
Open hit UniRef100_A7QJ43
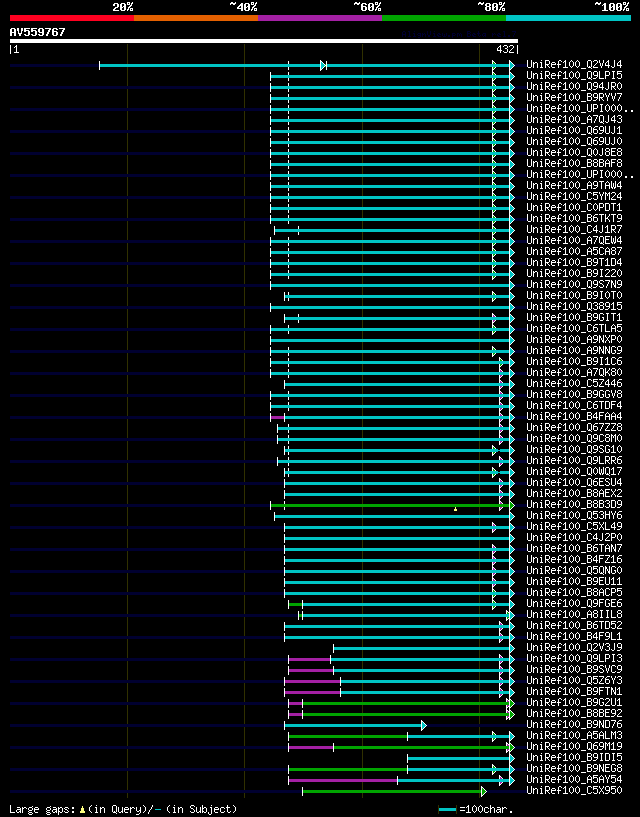(x=574, y=119)
